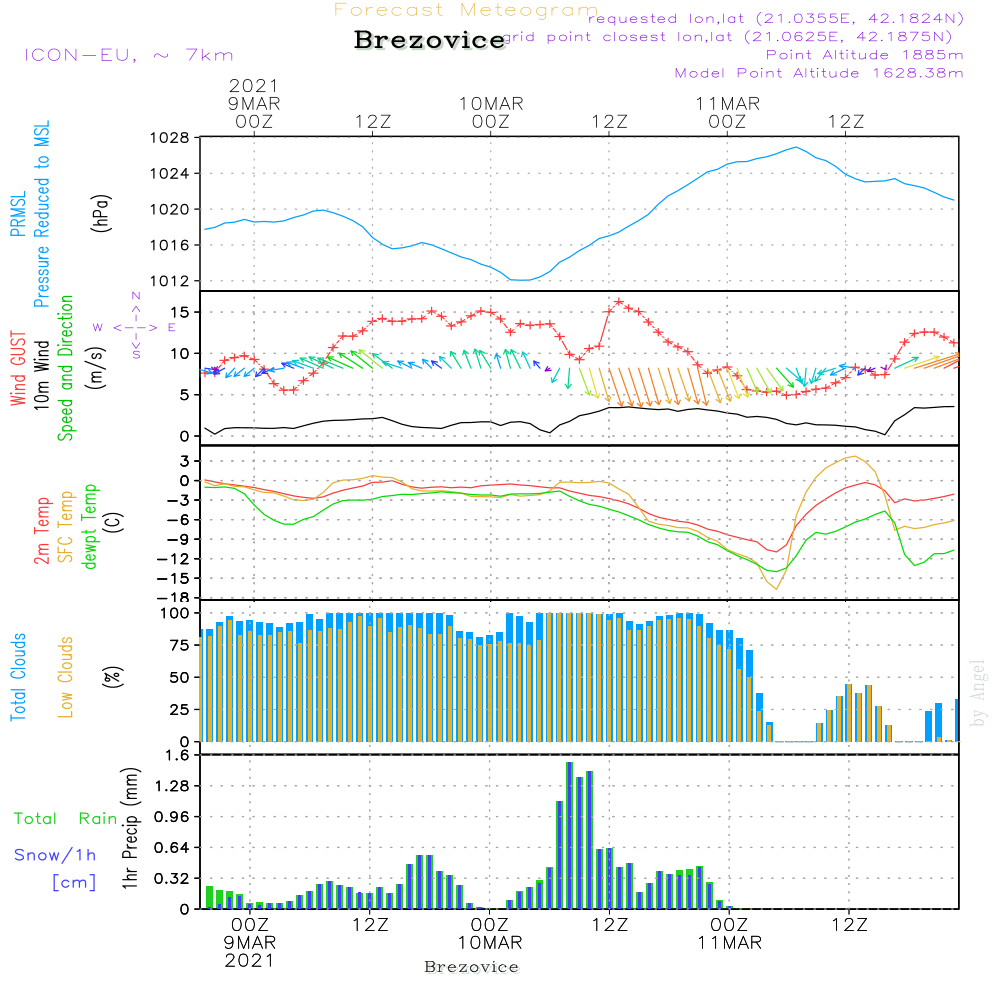Click the 'Forecast Meteogram' heading

pos(466,10)
